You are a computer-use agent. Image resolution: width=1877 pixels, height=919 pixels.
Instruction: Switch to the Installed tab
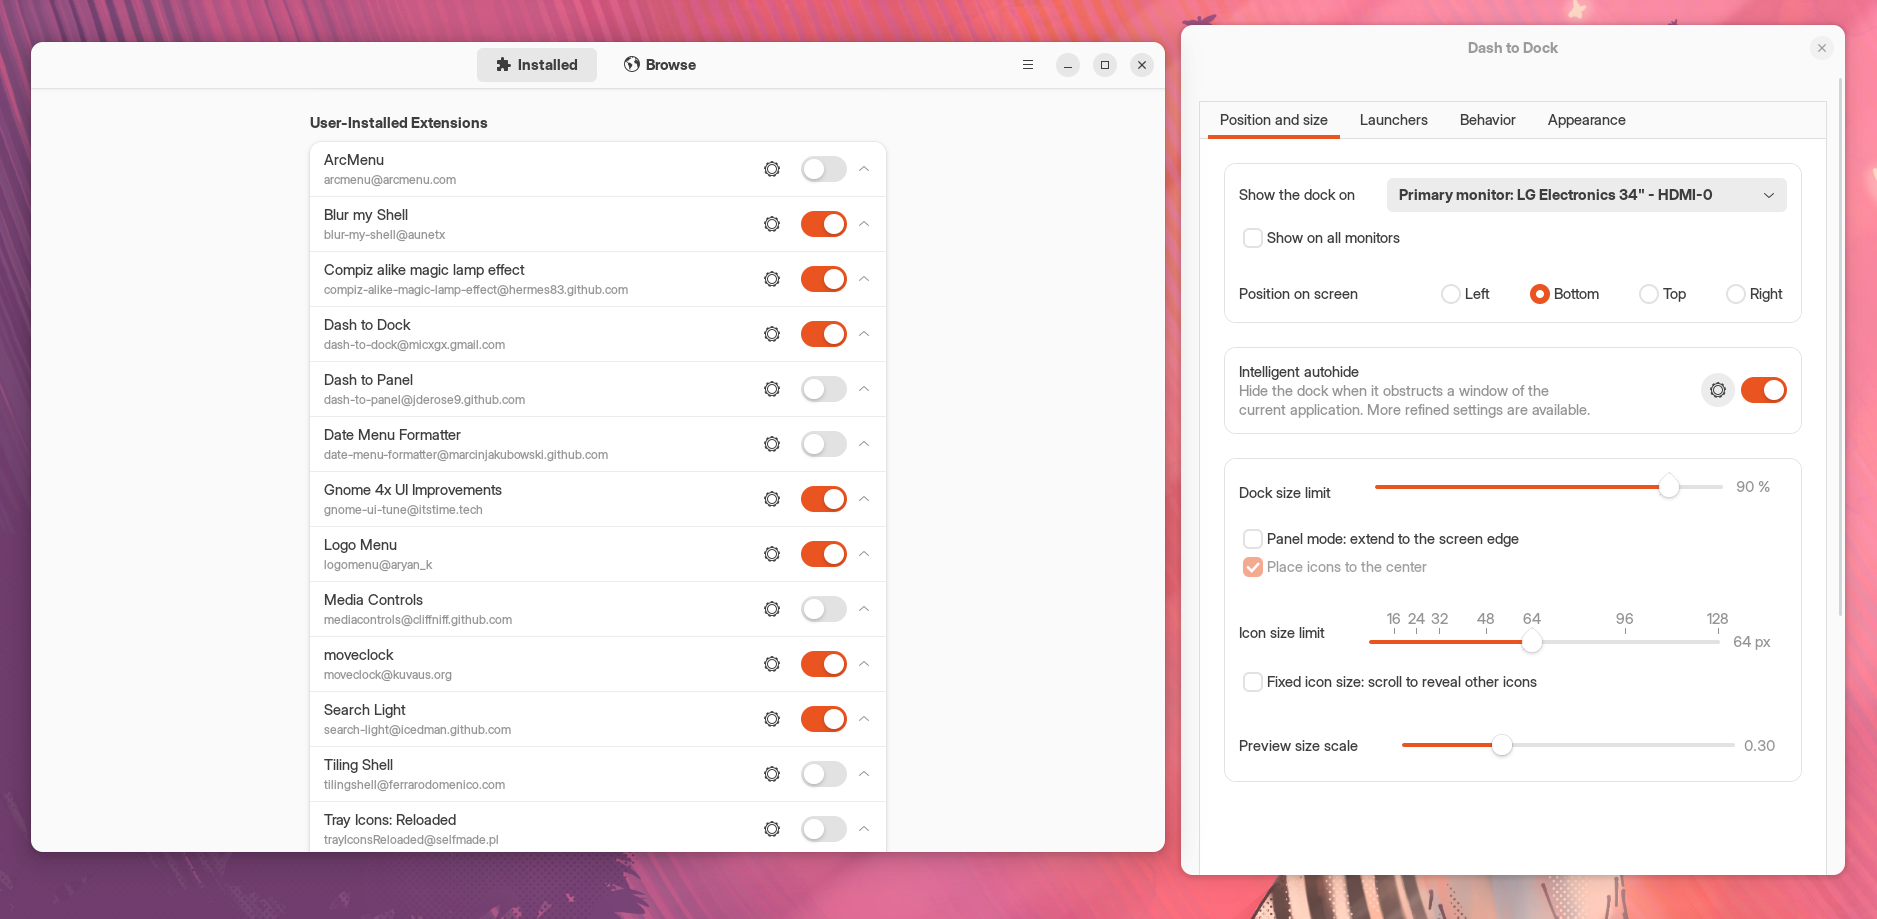coord(537,65)
